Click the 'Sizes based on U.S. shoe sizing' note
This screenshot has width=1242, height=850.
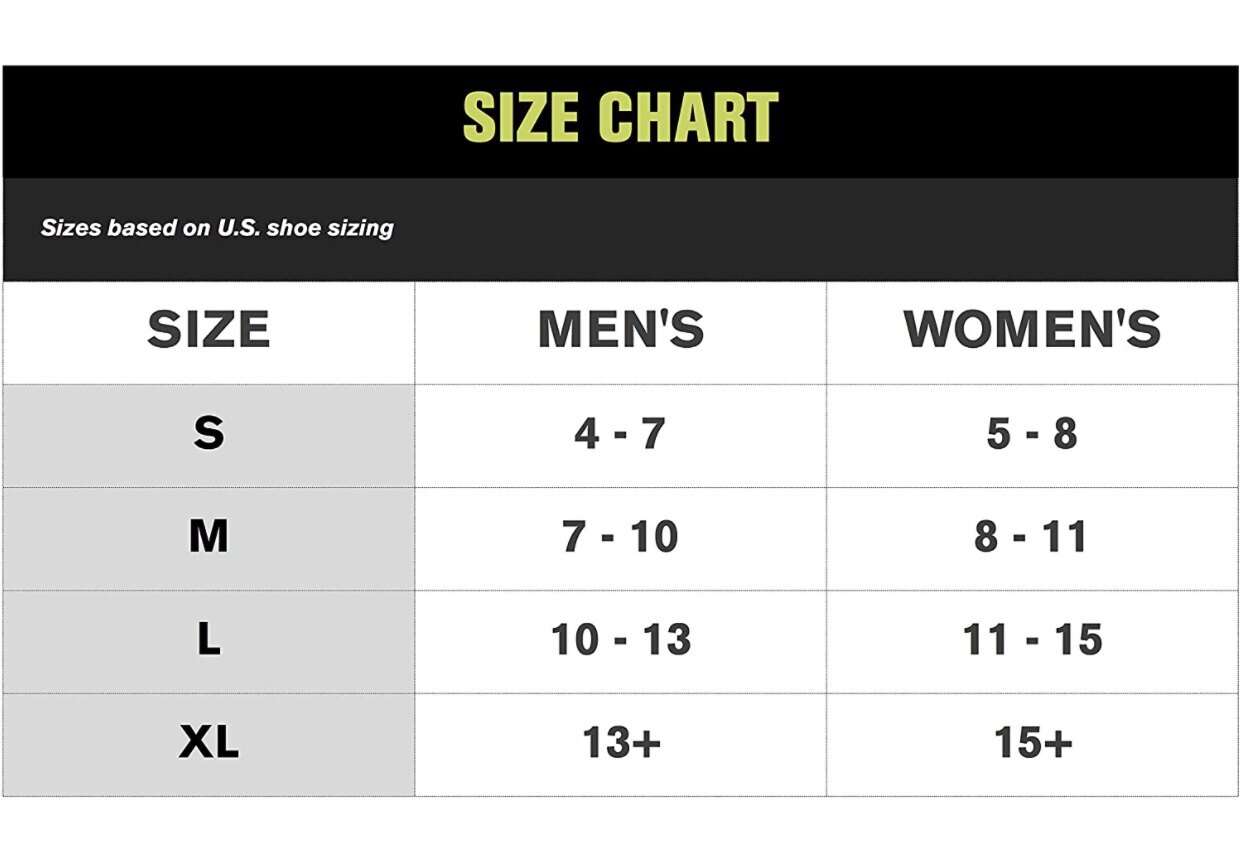tap(217, 228)
